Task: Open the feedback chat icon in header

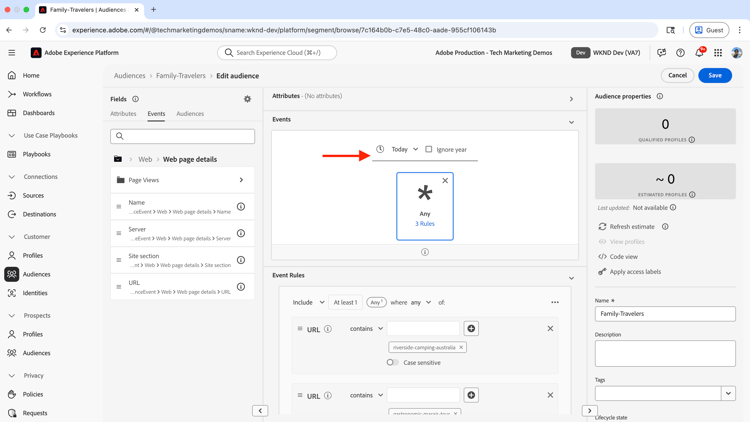Action: tap(662, 53)
